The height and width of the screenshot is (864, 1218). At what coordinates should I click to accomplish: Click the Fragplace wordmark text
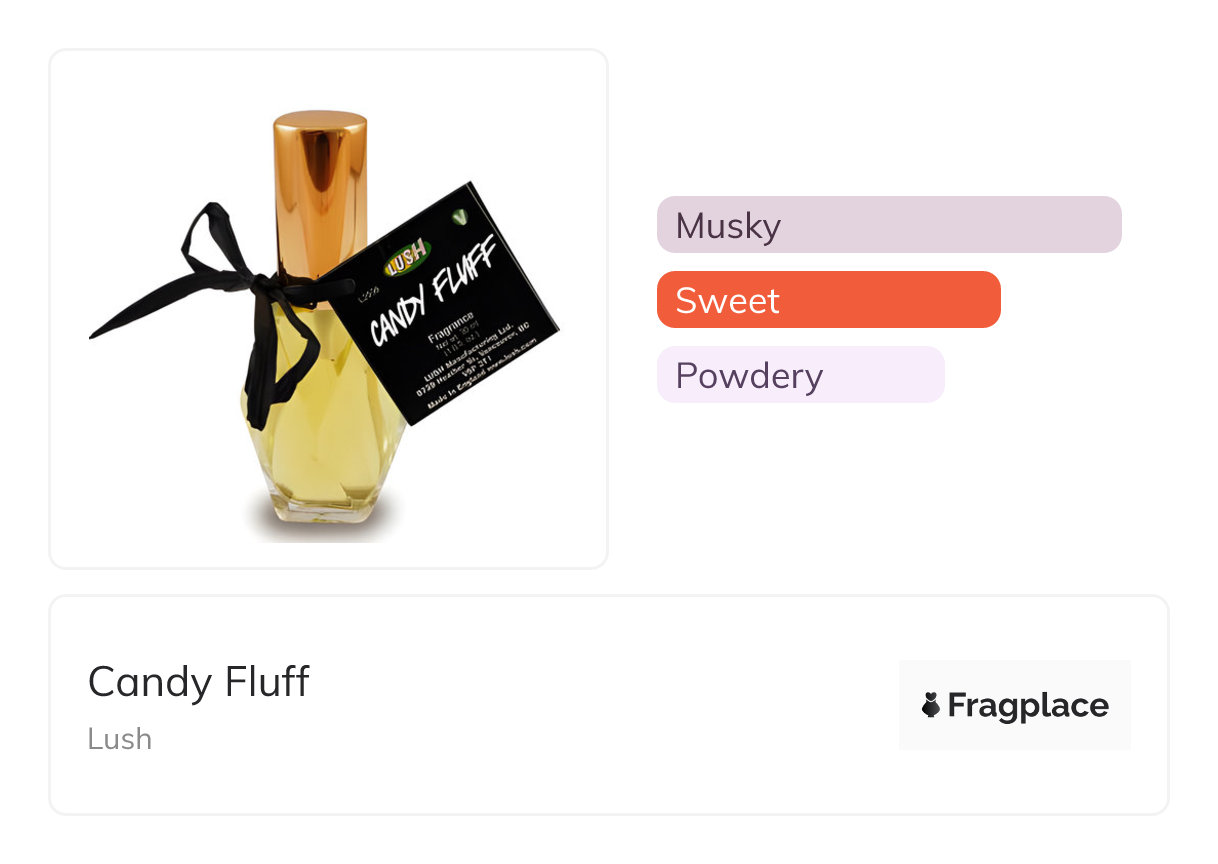1028,706
